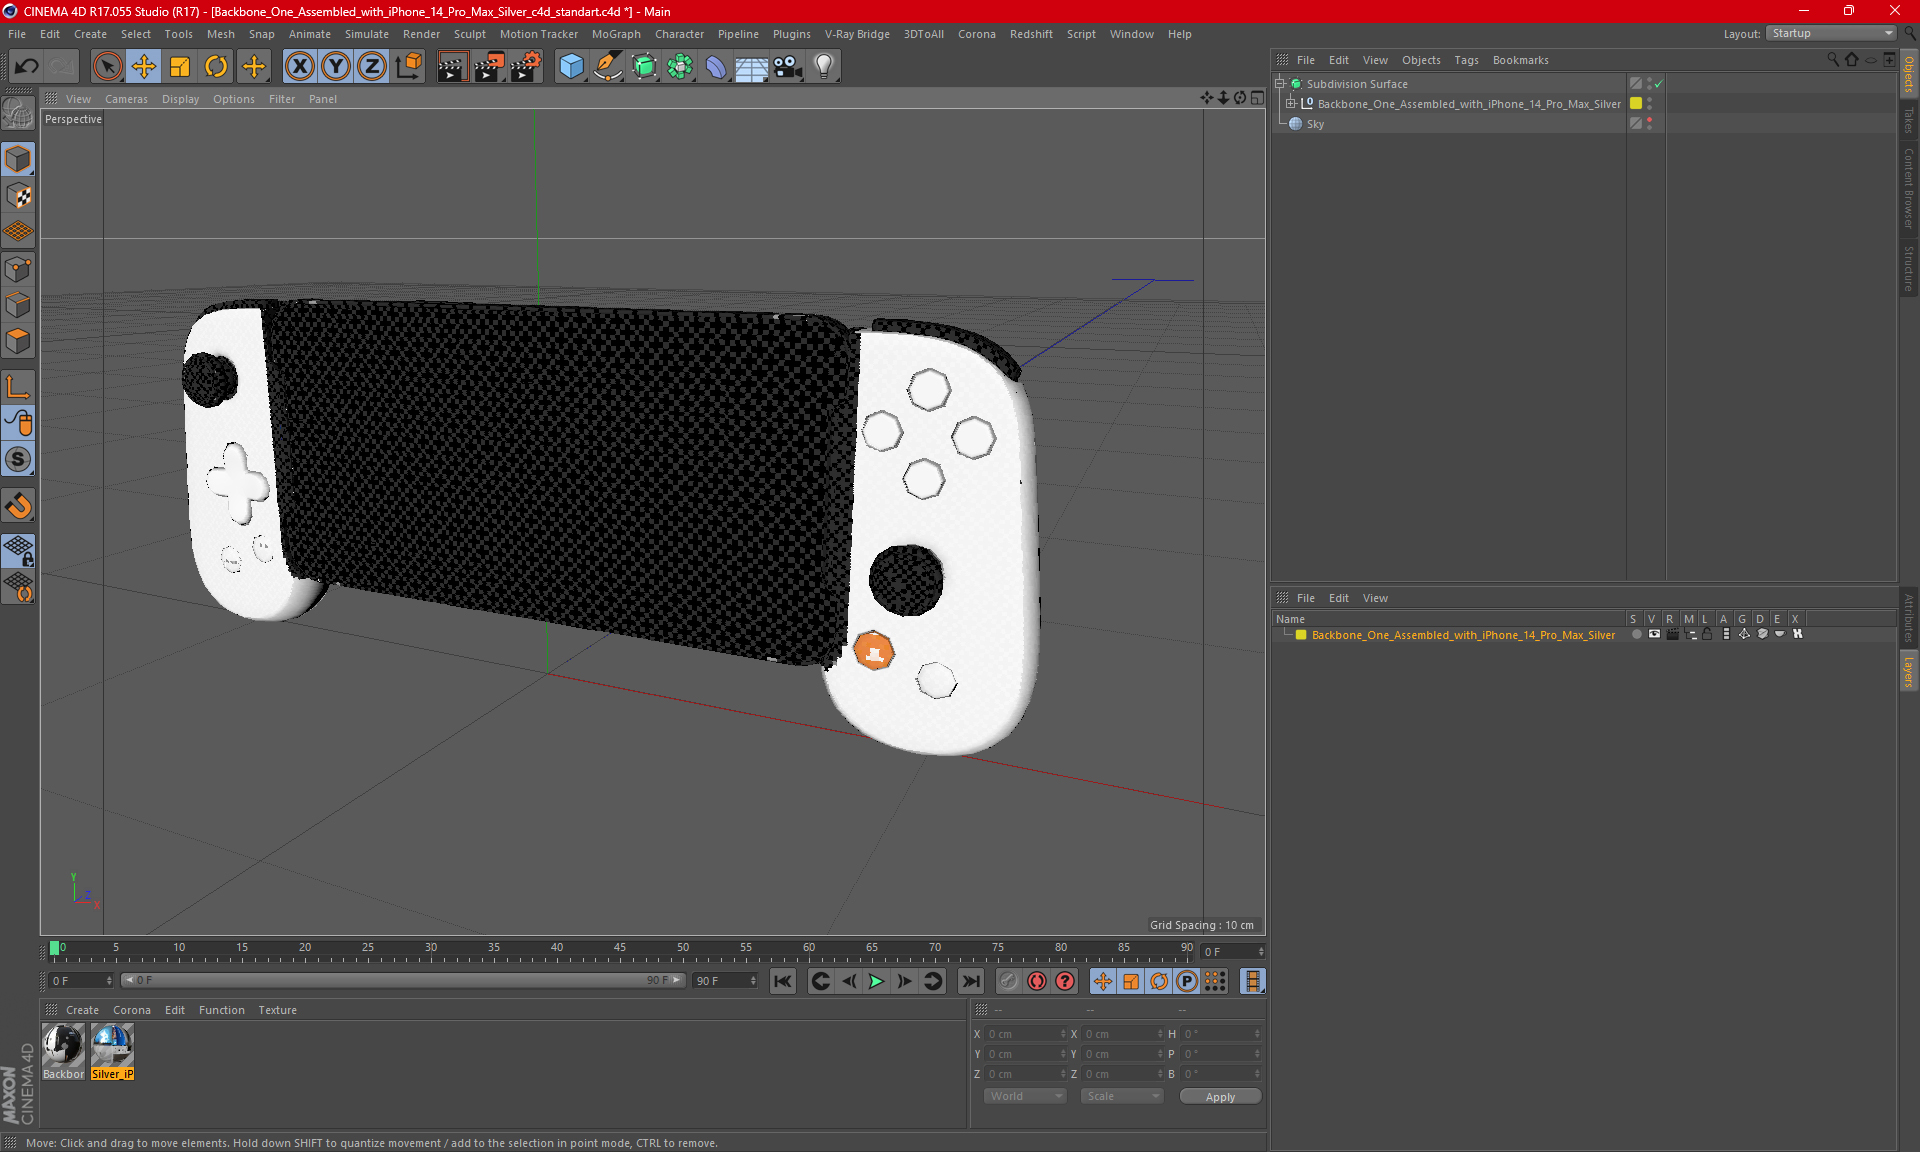Viewport: 1920px width, 1152px height.
Task: Switch to Points mode
Action: tap(18, 269)
